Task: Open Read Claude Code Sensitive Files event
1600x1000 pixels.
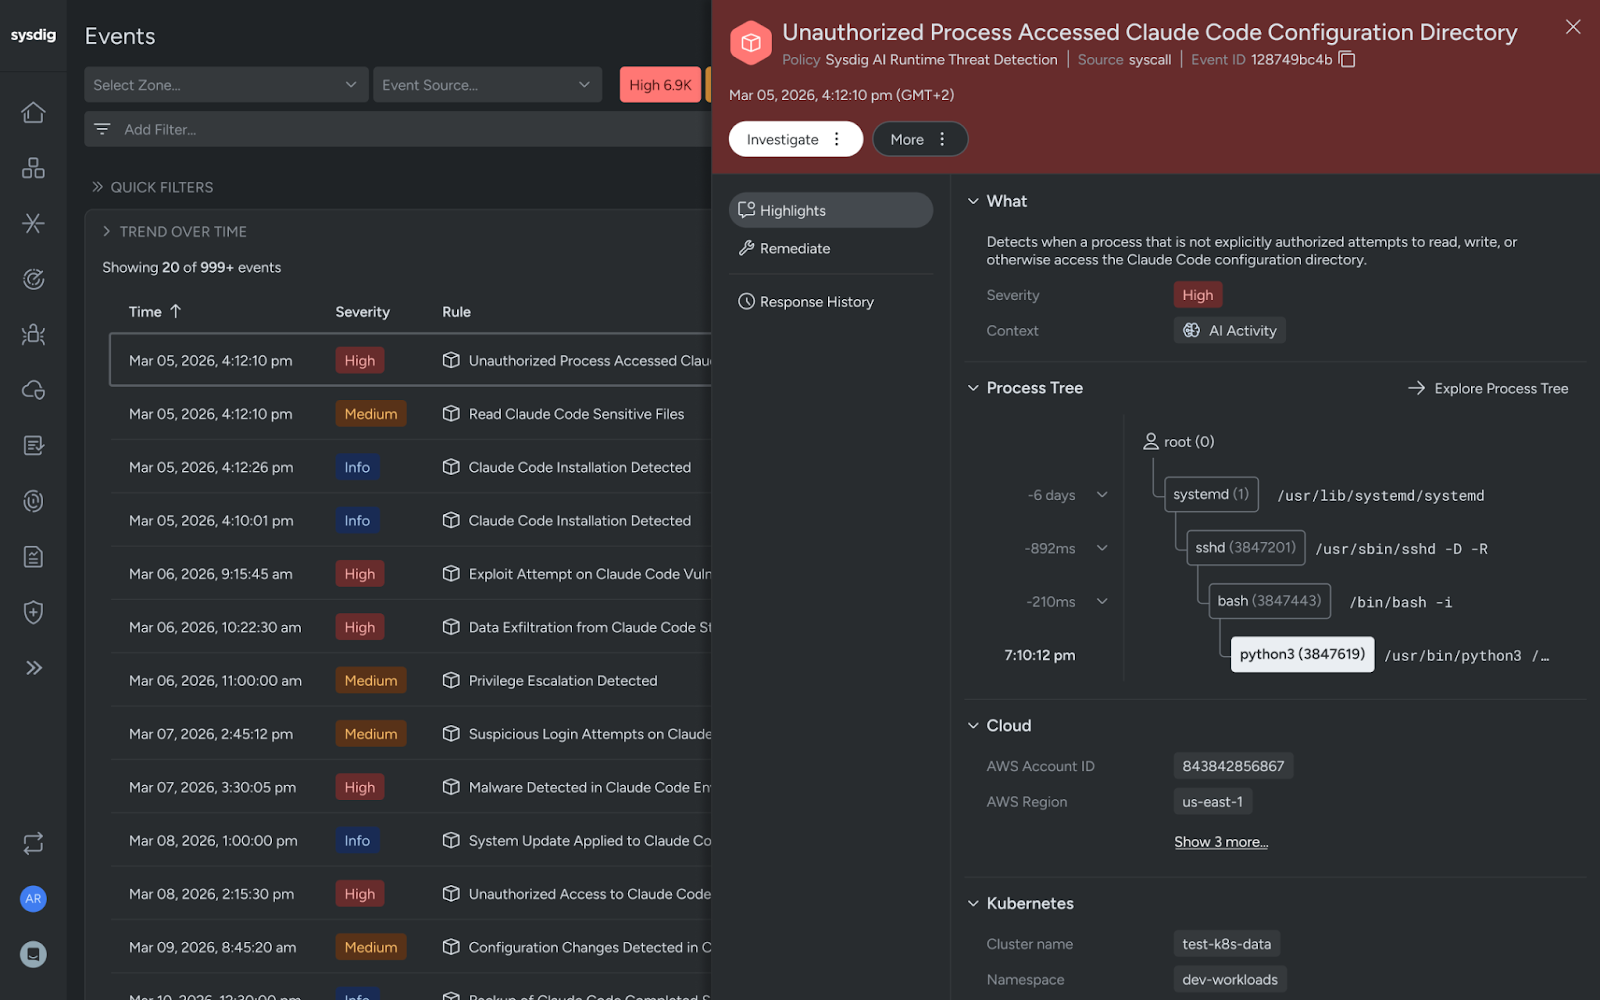Action: (x=410, y=414)
